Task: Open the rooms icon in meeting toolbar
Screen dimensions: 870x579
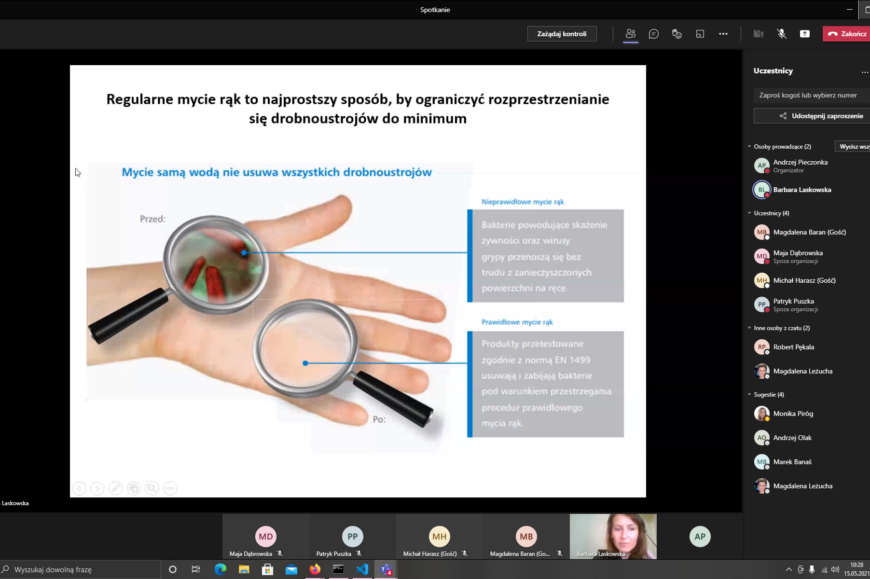Action: (x=700, y=34)
